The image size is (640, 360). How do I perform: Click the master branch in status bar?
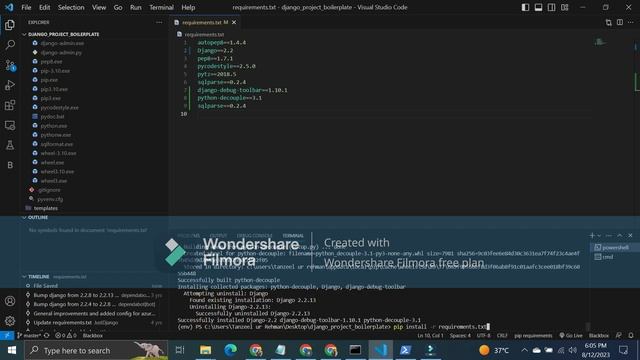tap(29, 336)
